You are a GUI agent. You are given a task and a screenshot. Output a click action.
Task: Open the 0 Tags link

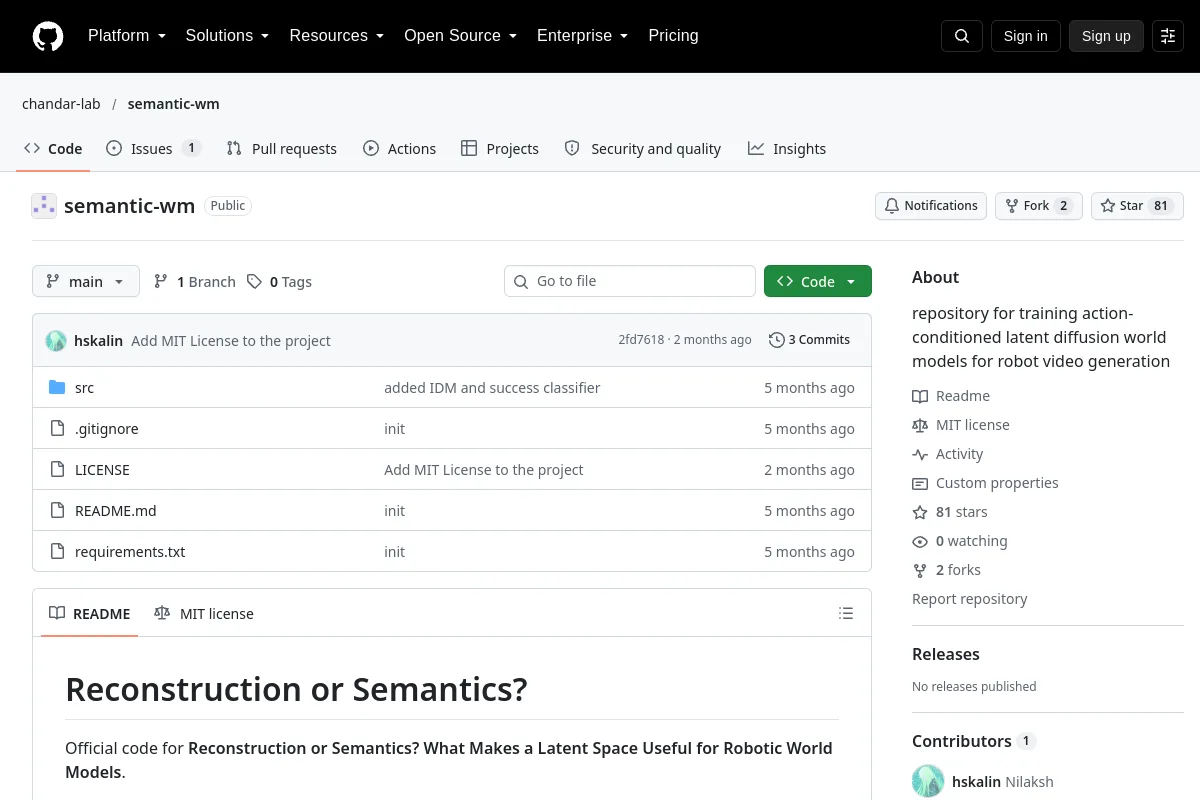280,282
